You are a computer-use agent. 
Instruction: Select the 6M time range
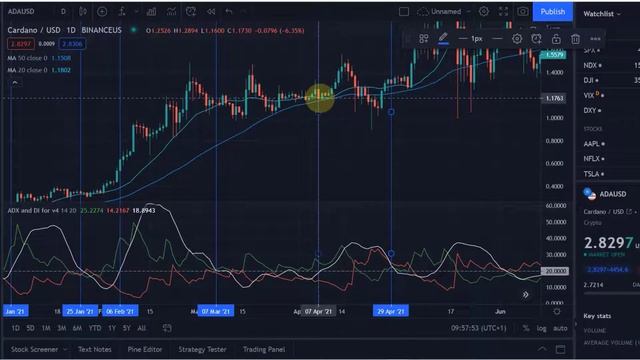77,328
